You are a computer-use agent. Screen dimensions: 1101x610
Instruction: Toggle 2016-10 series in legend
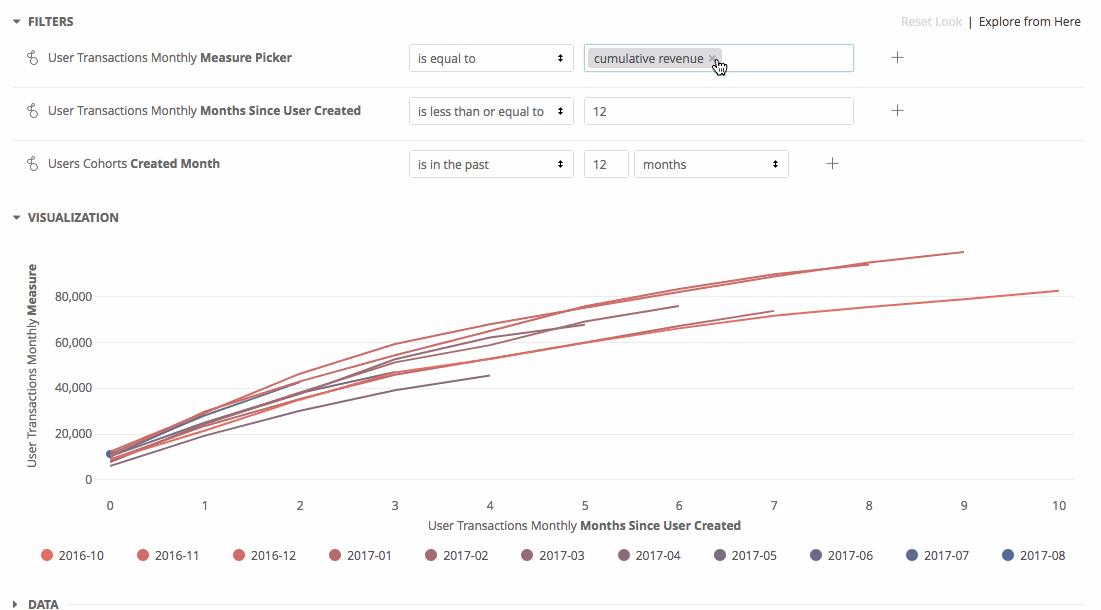click(x=72, y=555)
